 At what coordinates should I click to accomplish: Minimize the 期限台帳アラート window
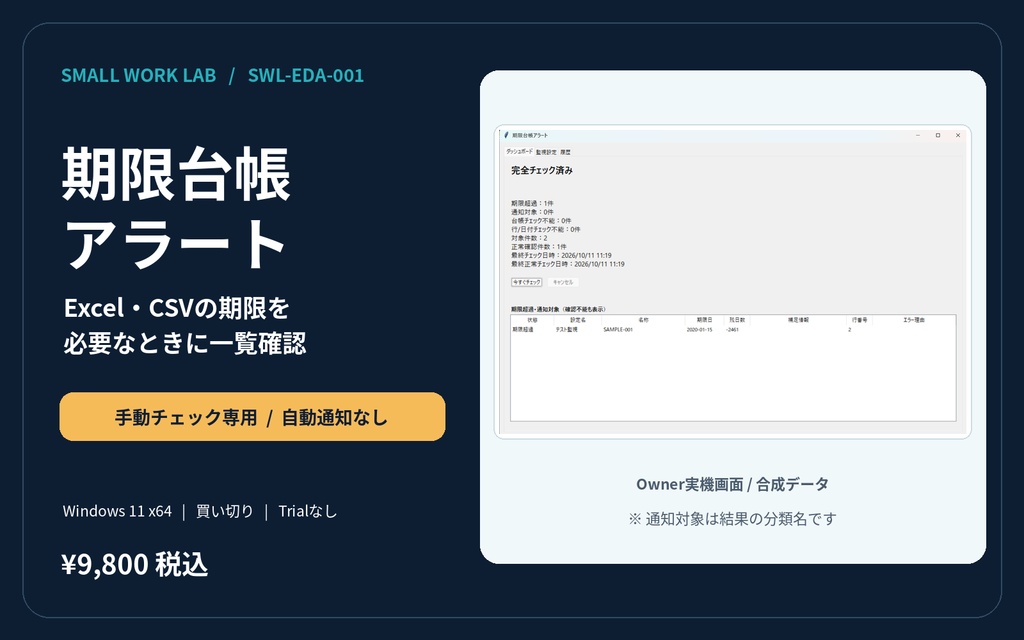pyautogui.click(x=918, y=135)
